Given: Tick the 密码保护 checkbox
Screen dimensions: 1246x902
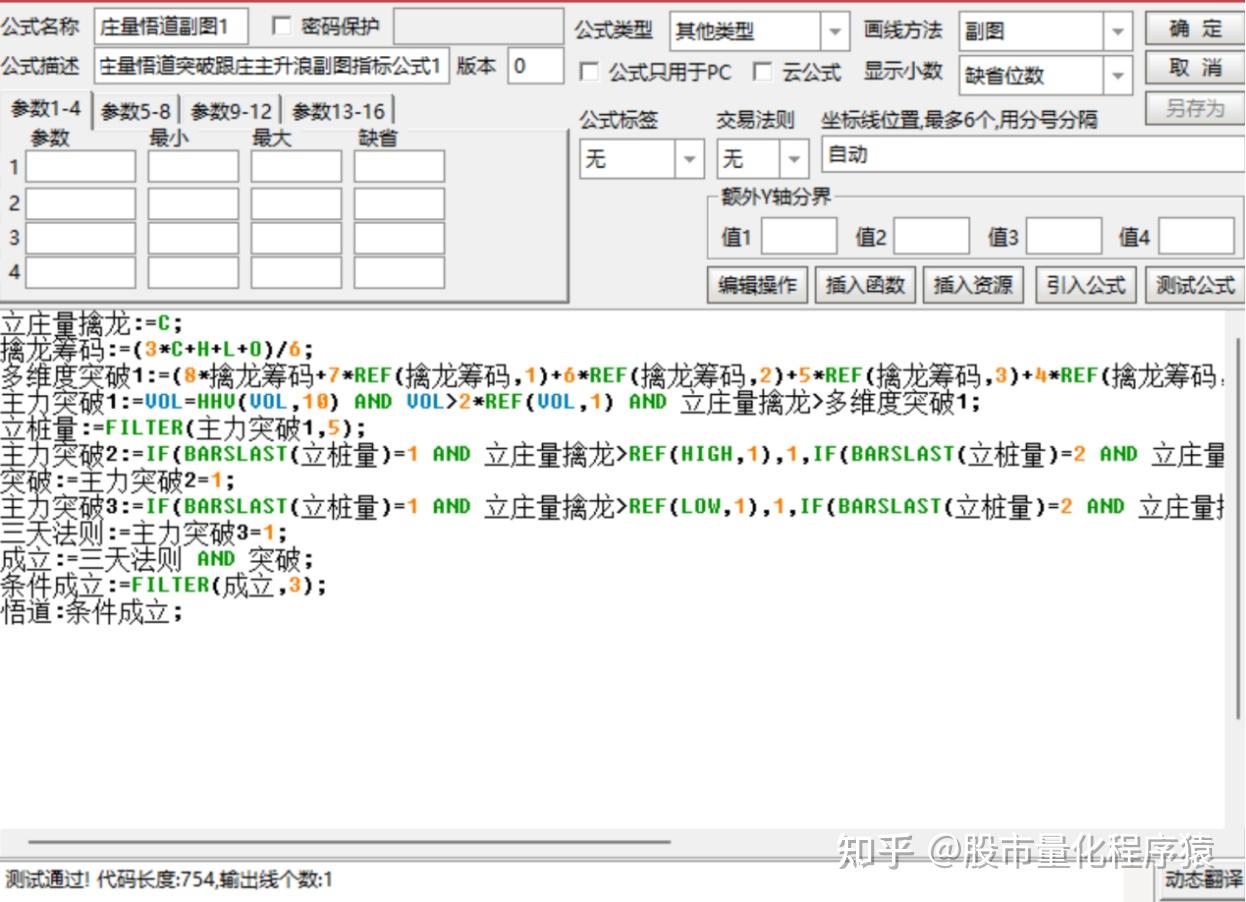Looking at the screenshot, I should [x=282, y=26].
